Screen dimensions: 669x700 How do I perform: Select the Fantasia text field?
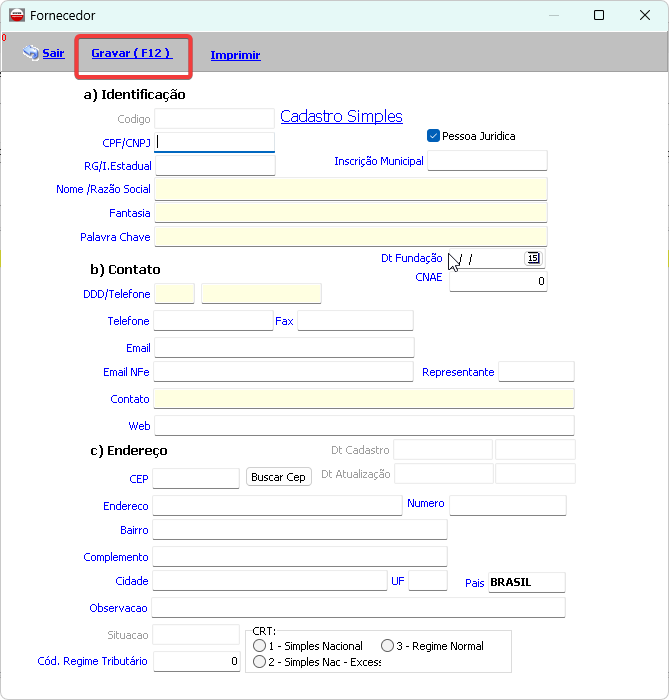pyautogui.click(x=350, y=213)
